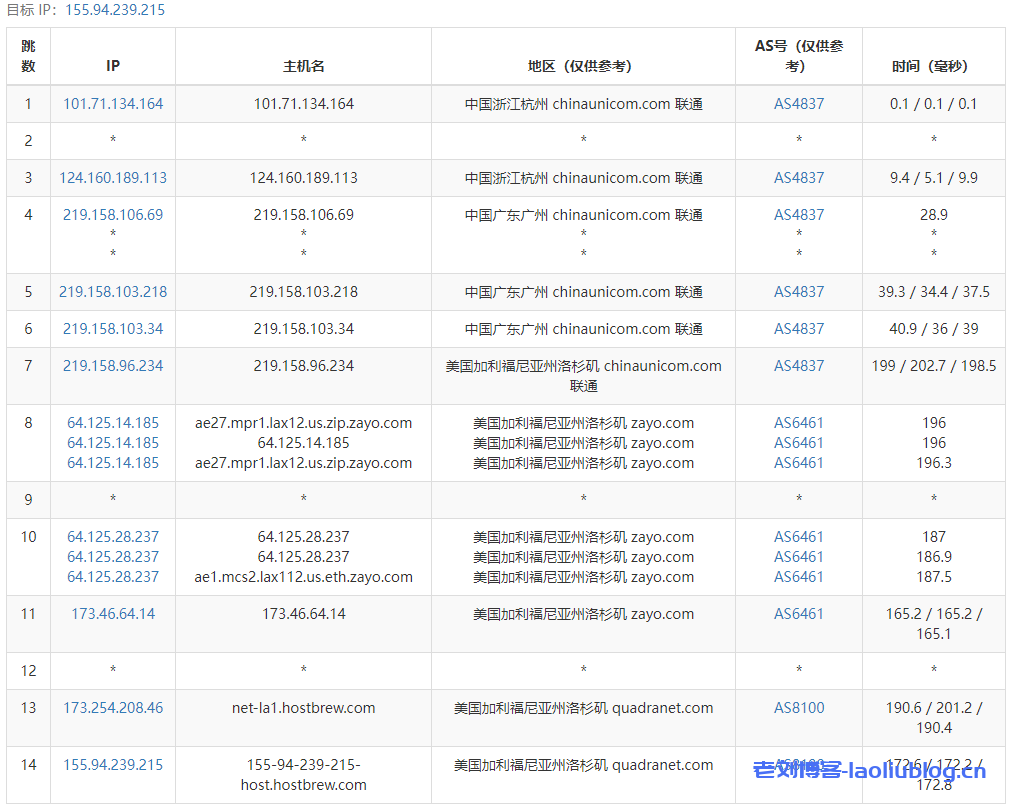Open an AS6461 link on hop 8
The image size is (1012, 808).
coord(798,422)
